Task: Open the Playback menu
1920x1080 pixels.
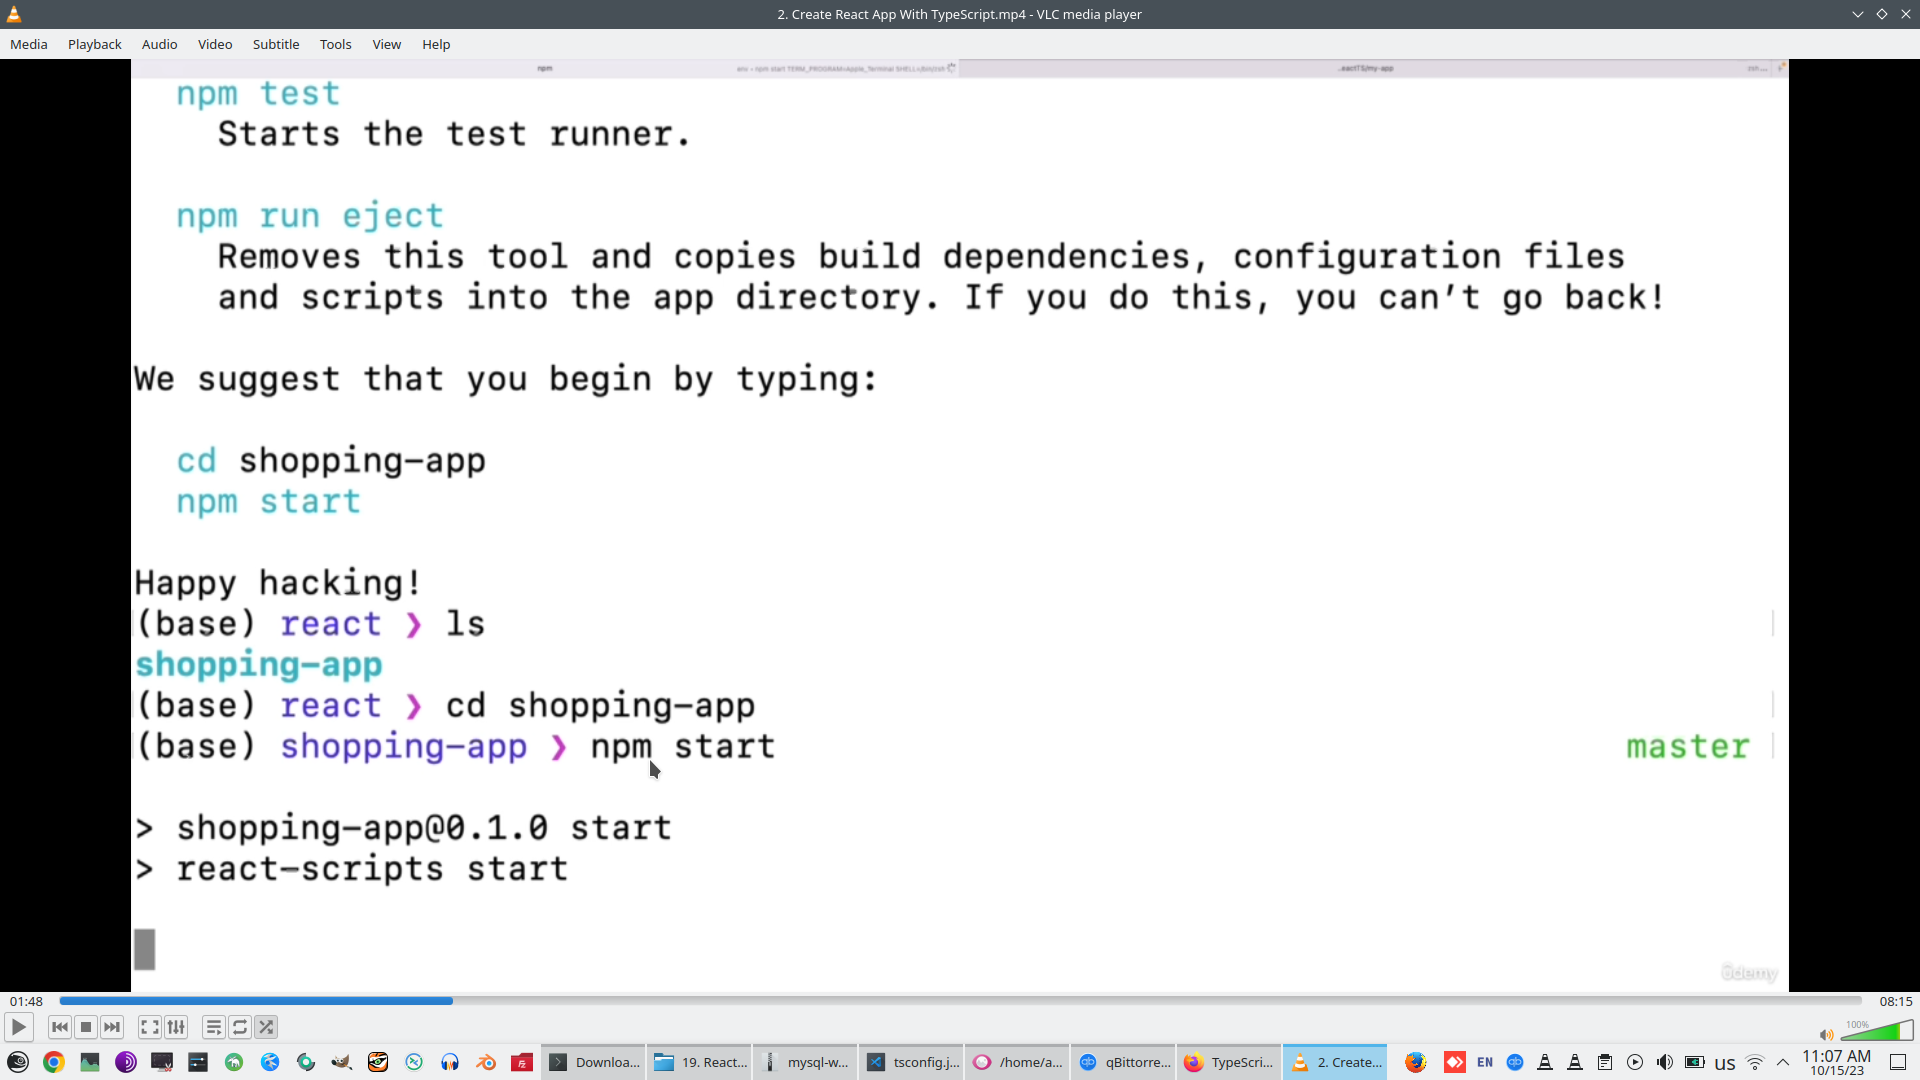Action: (94, 44)
